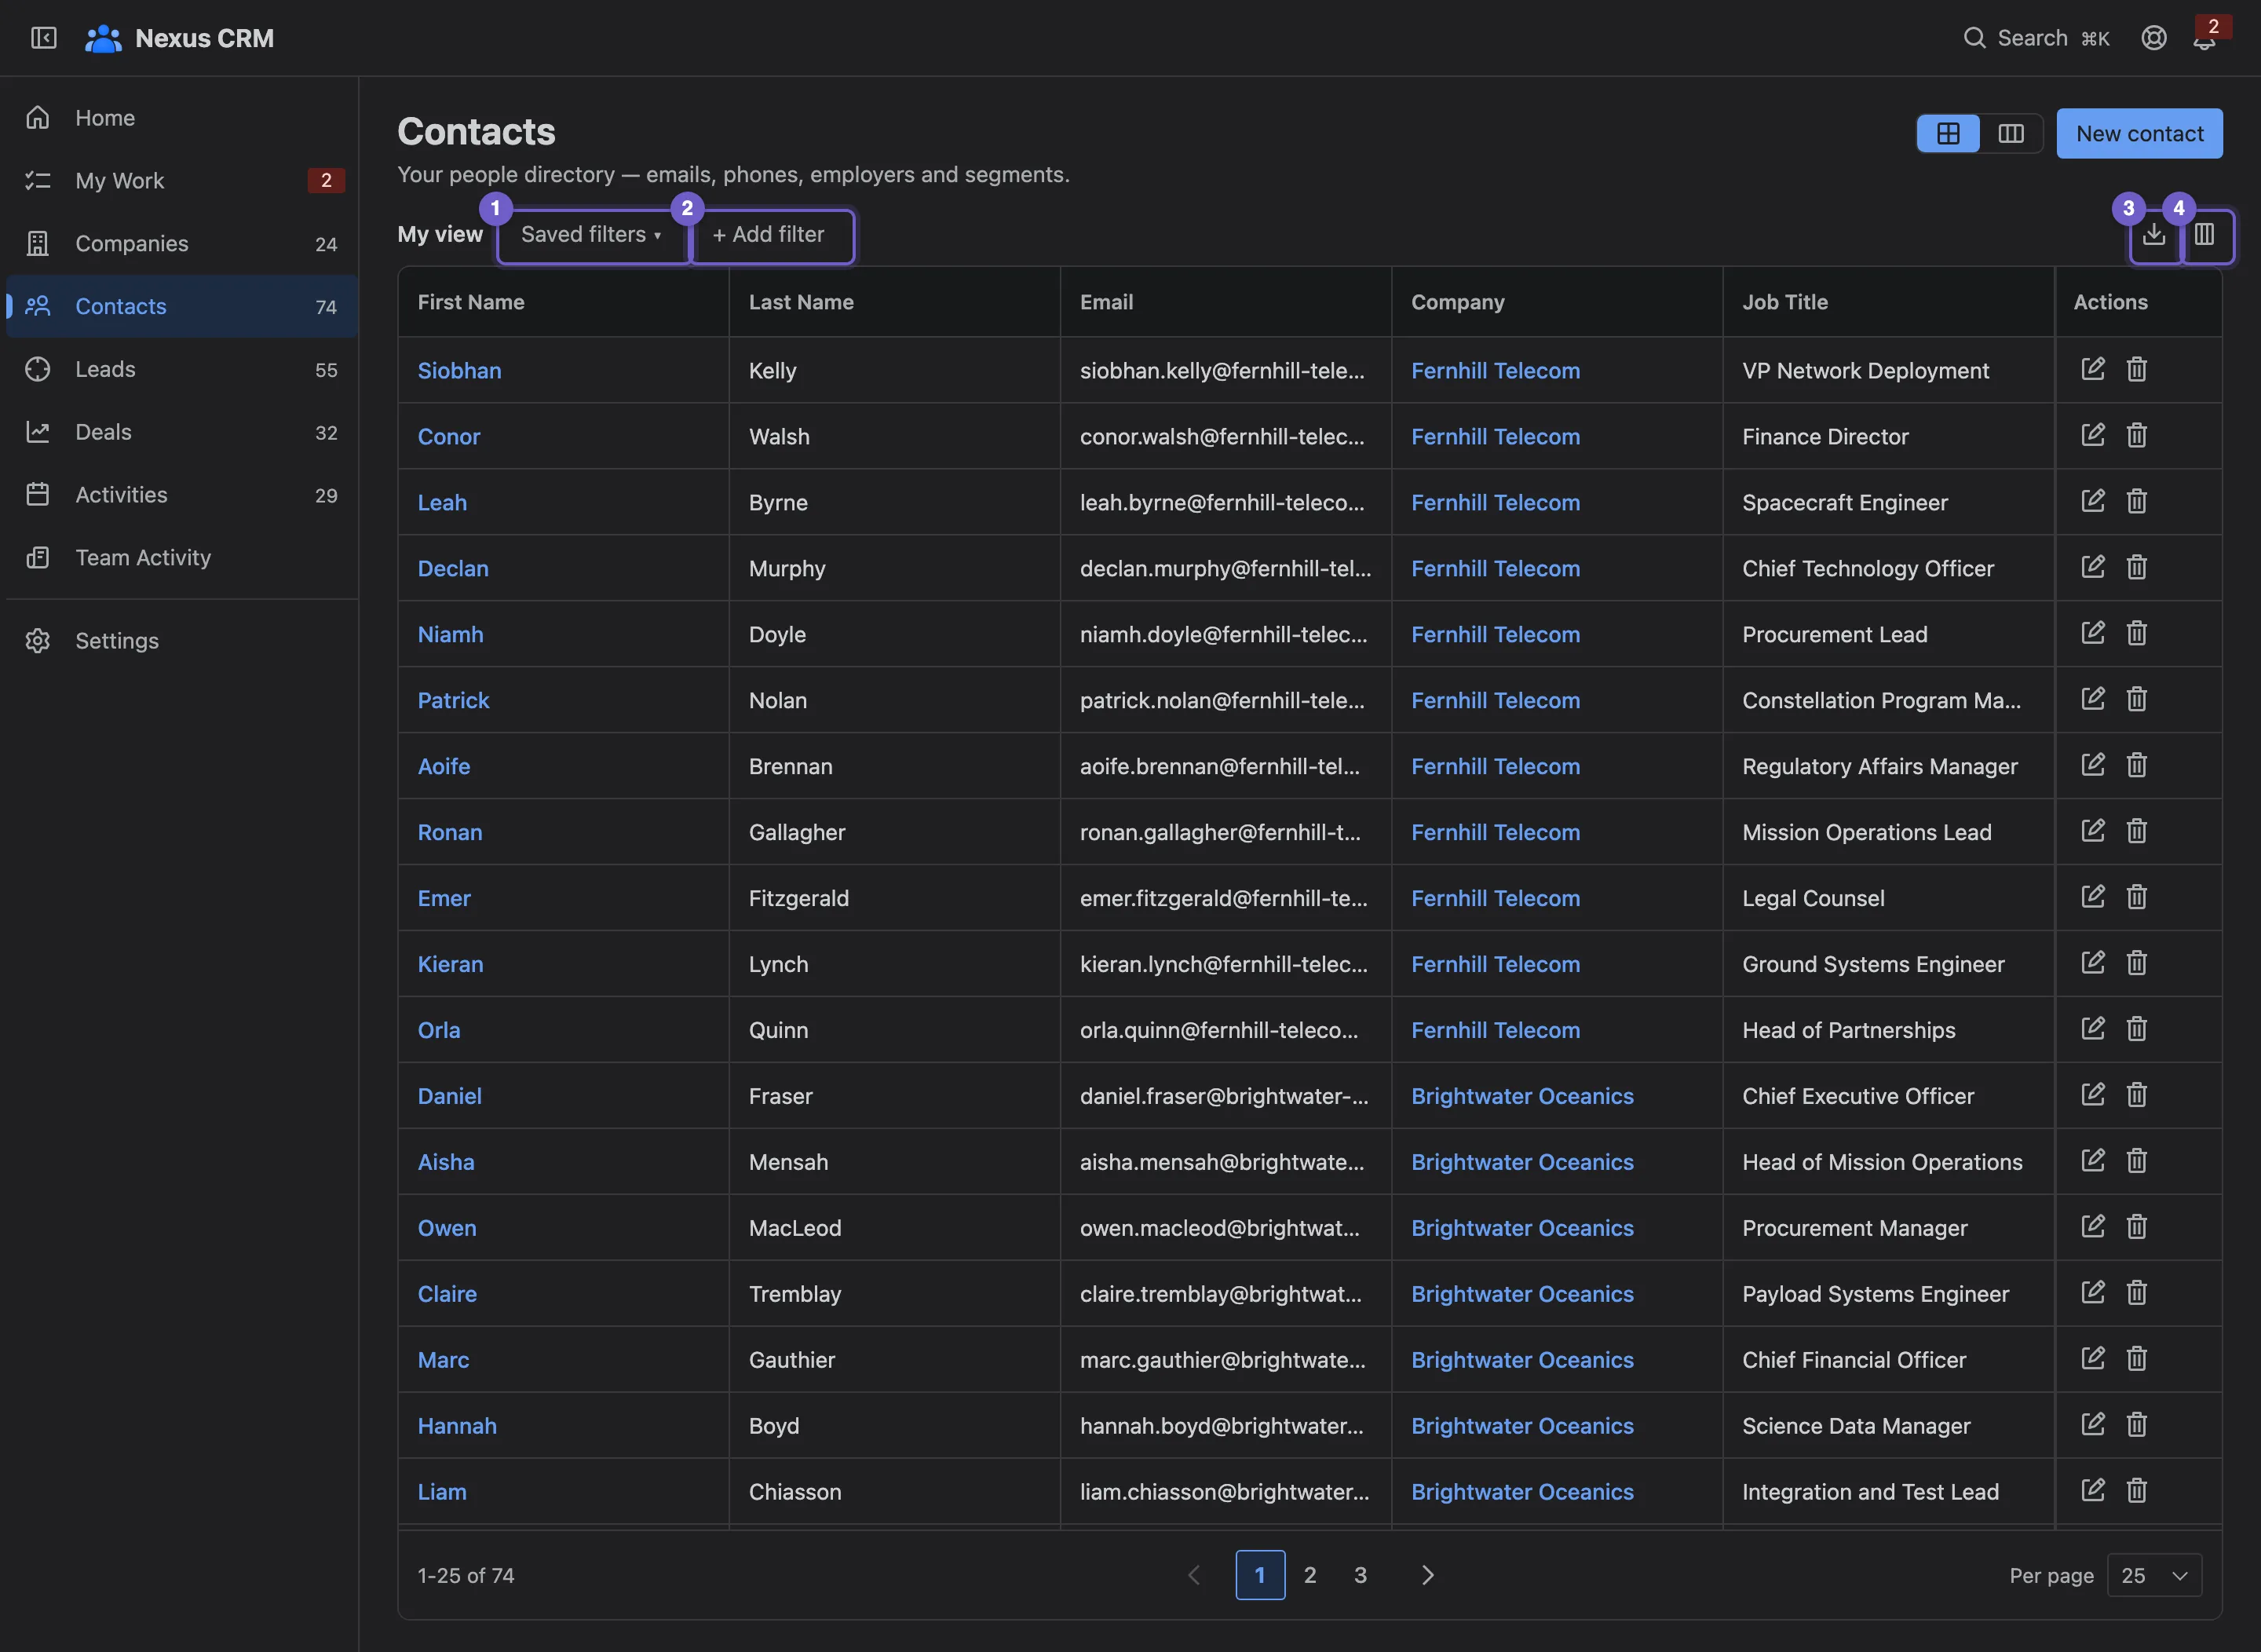This screenshot has height=1652, width=2261.
Task: Open the notifications bell
Action: pyautogui.click(x=2204, y=40)
